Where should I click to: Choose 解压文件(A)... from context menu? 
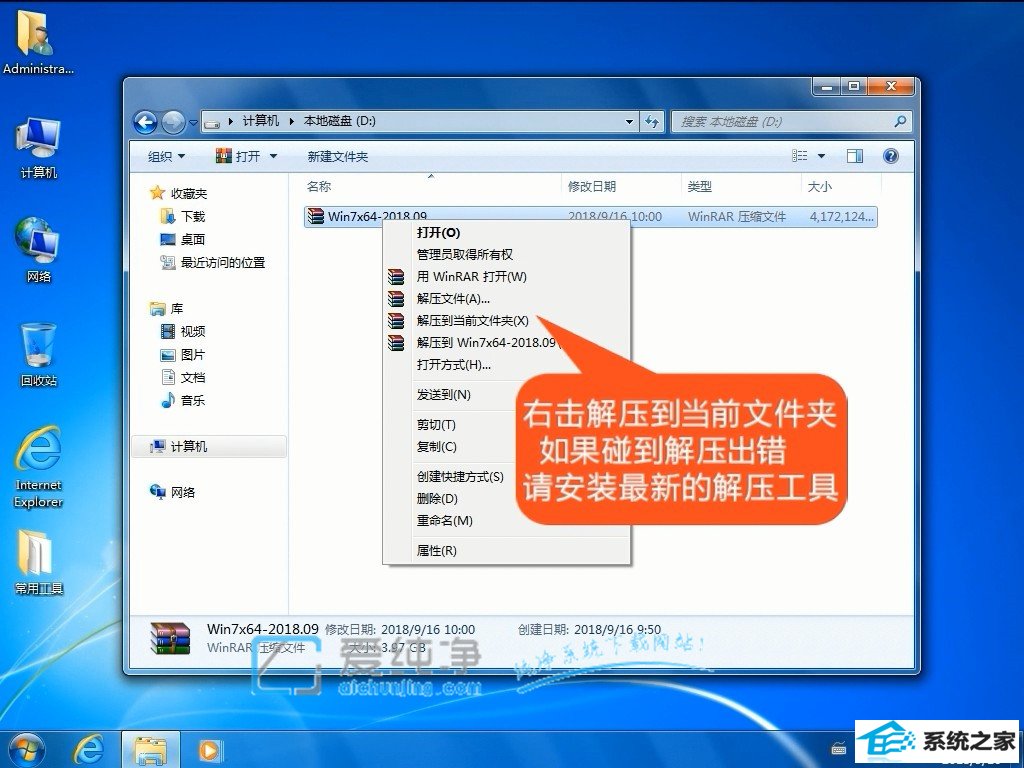(453, 299)
